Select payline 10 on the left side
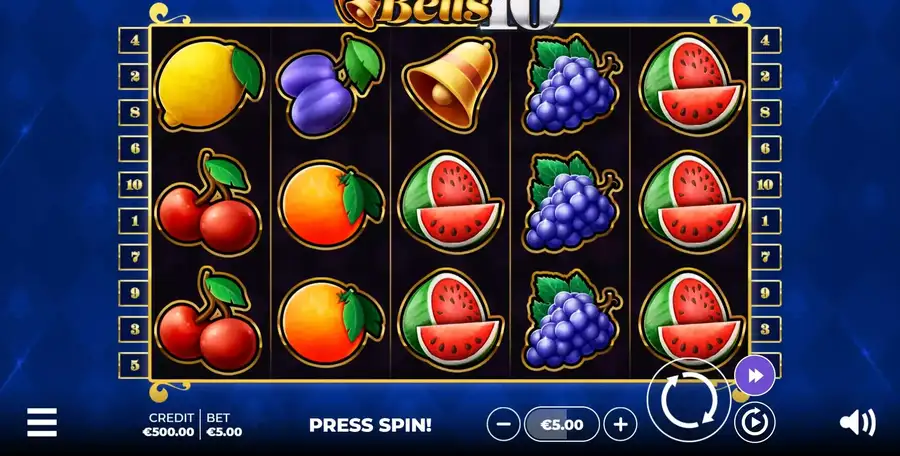This screenshot has height=456, width=900. [134, 185]
